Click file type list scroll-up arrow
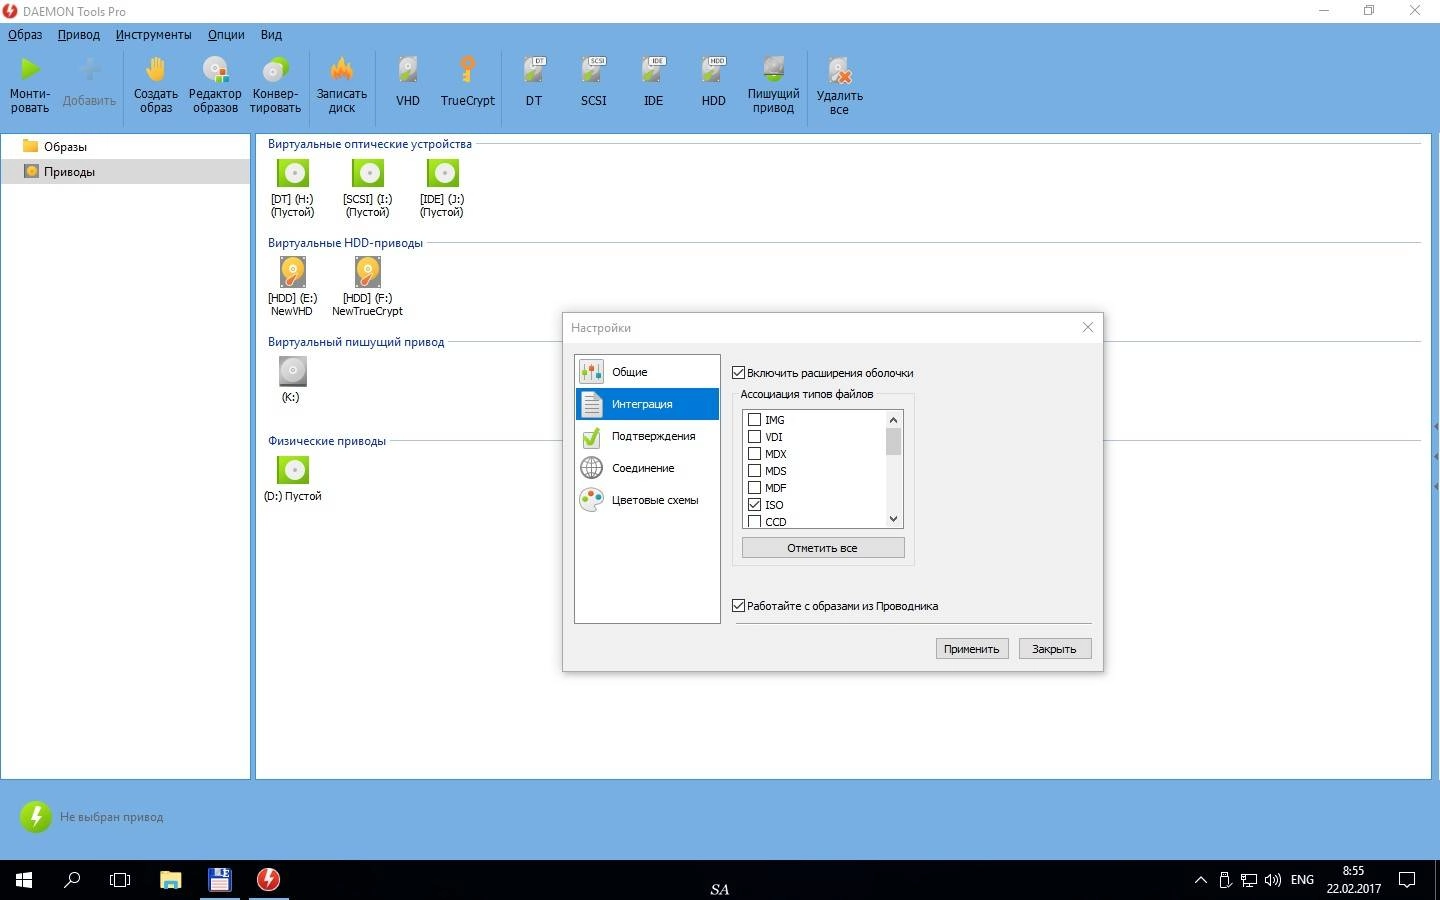 click(894, 420)
